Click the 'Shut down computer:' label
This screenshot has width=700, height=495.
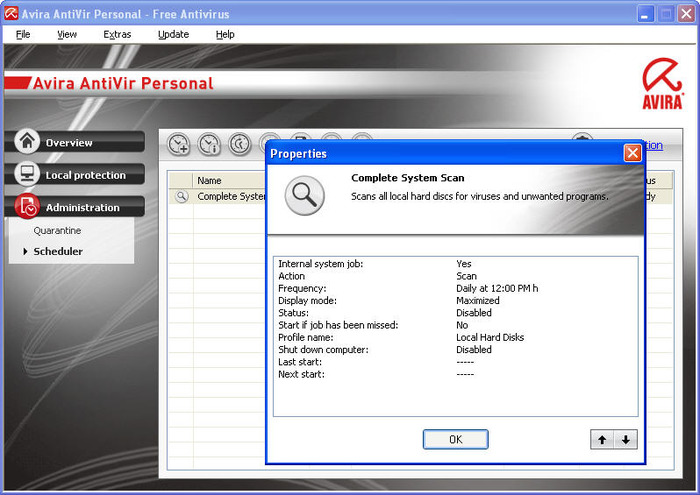click(x=323, y=349)
